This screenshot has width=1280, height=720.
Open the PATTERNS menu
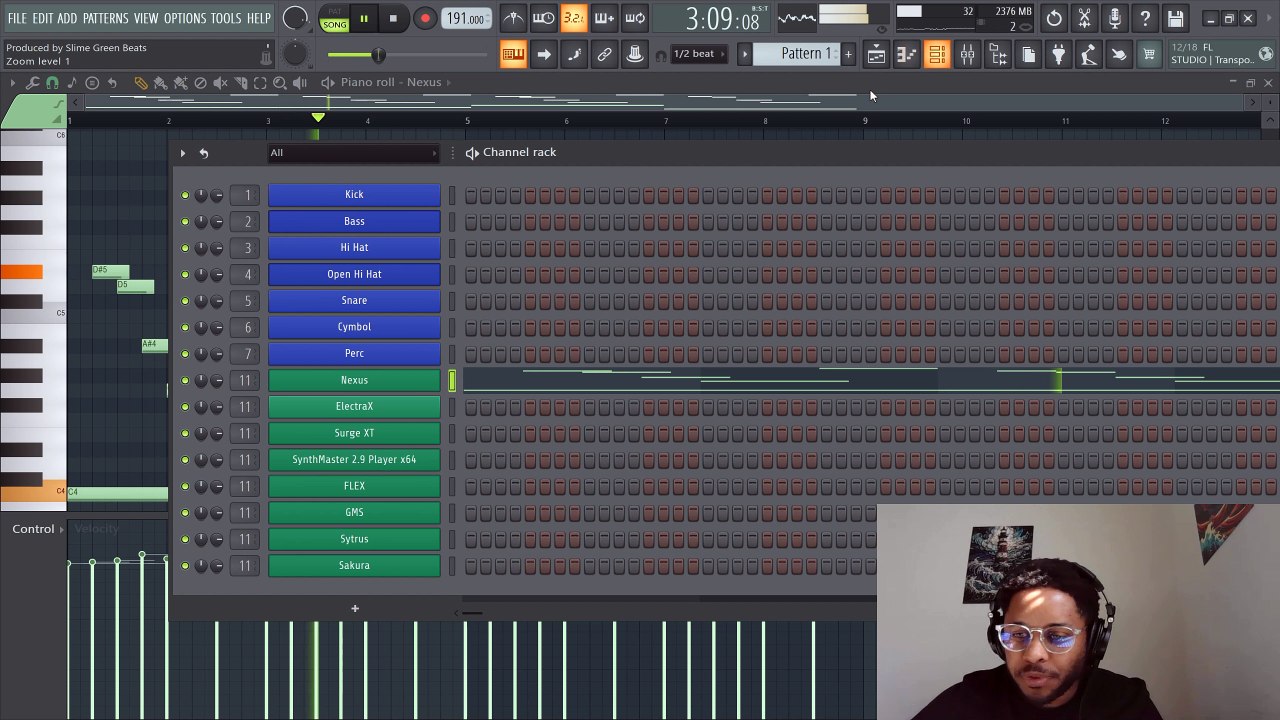tap(106, 18)
